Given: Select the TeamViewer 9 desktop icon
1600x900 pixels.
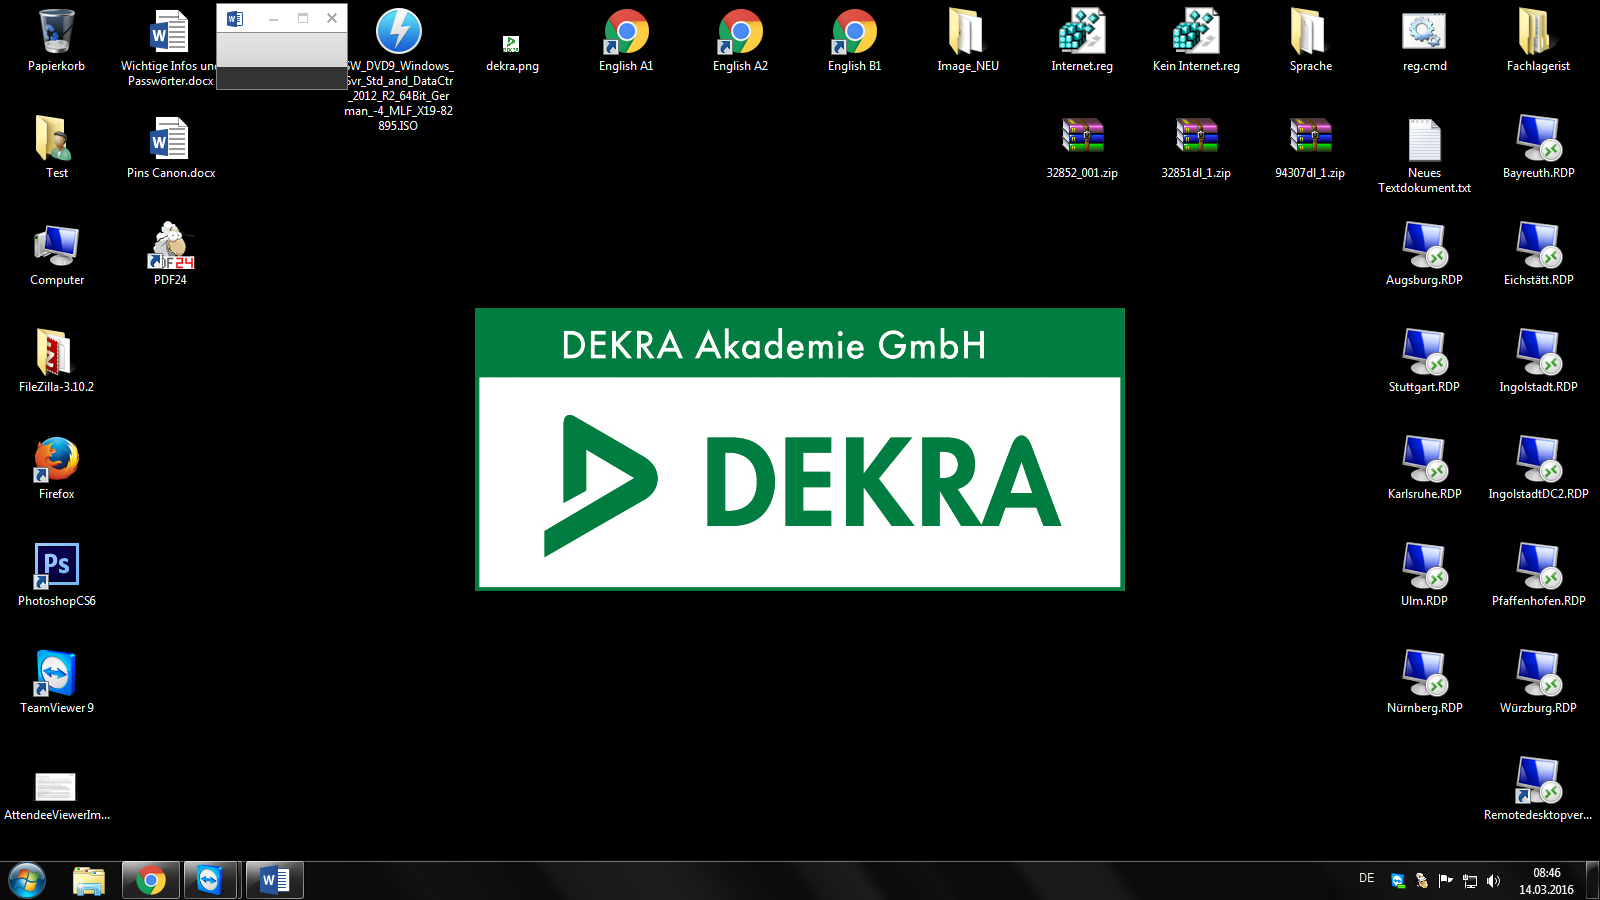Looking at the screenshot, I should coord(56,674).
